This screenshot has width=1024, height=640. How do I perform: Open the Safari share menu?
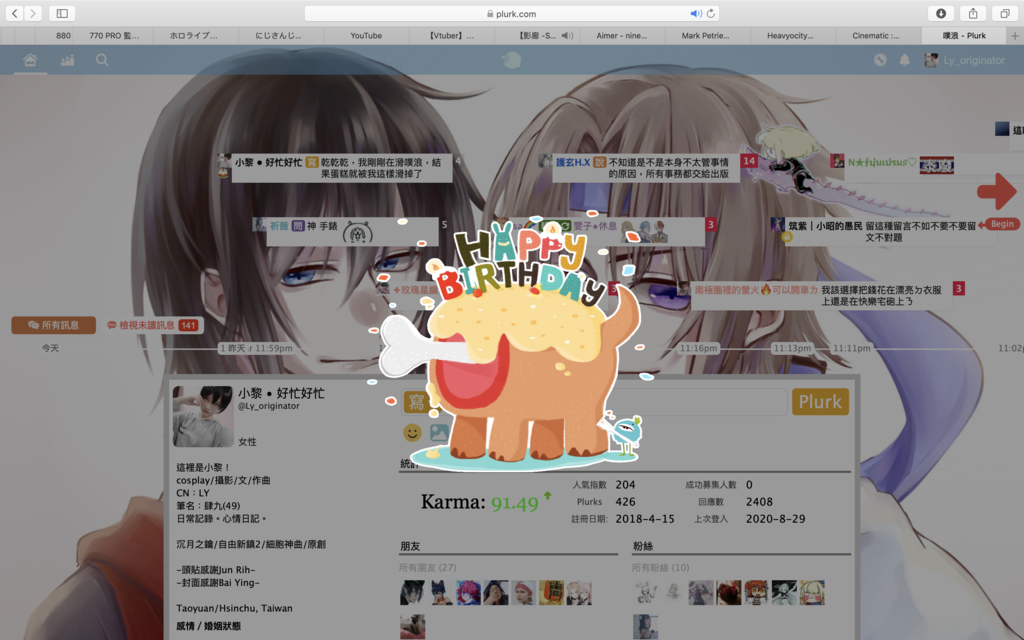pos(973,13)
